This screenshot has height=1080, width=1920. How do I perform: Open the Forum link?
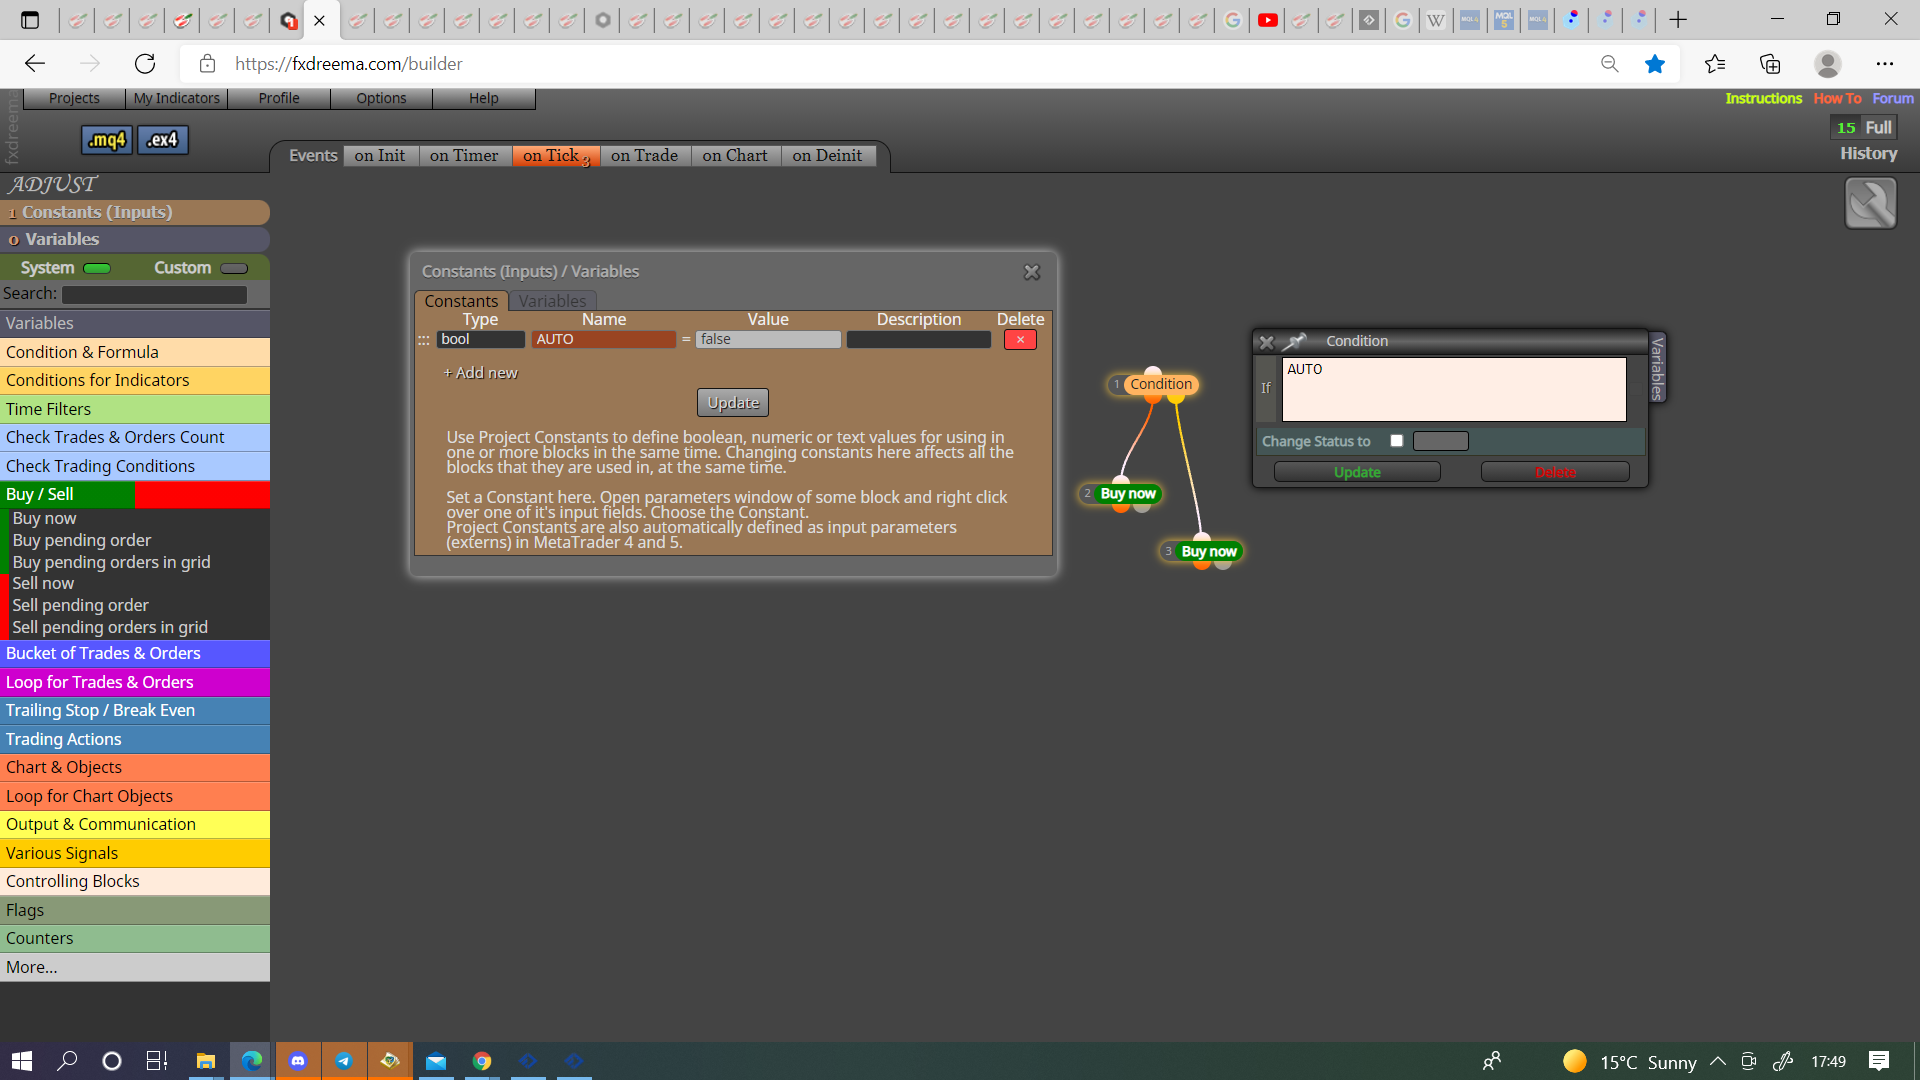1893,98
